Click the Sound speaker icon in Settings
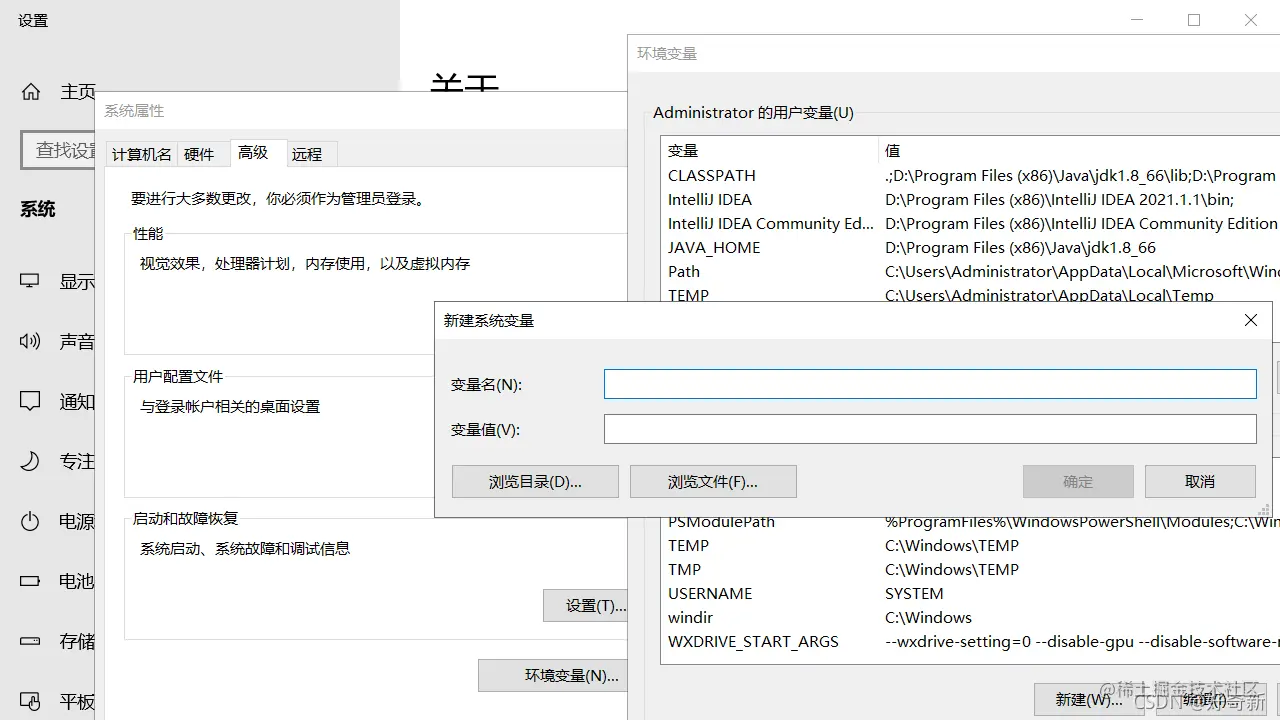Viewport: 1280px width, 720px height. 30,342
